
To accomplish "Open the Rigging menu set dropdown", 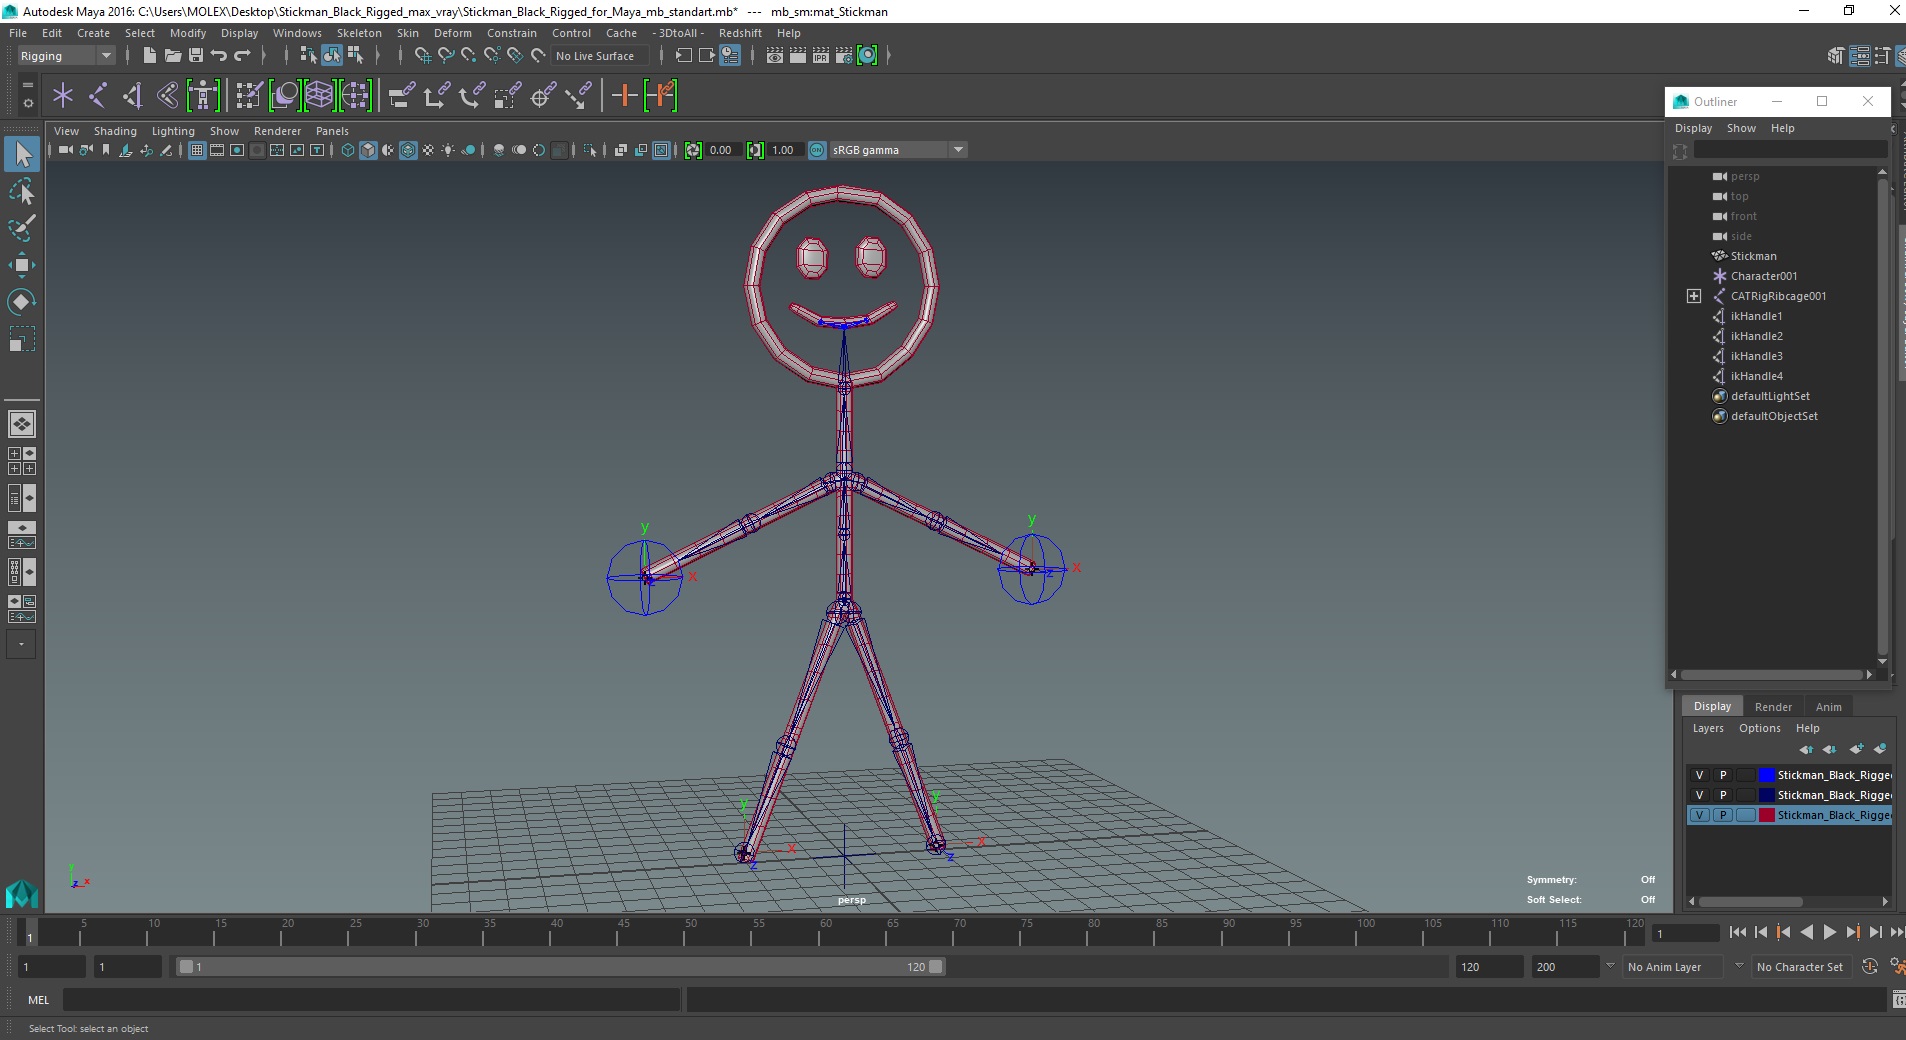I will coord(66,56).
